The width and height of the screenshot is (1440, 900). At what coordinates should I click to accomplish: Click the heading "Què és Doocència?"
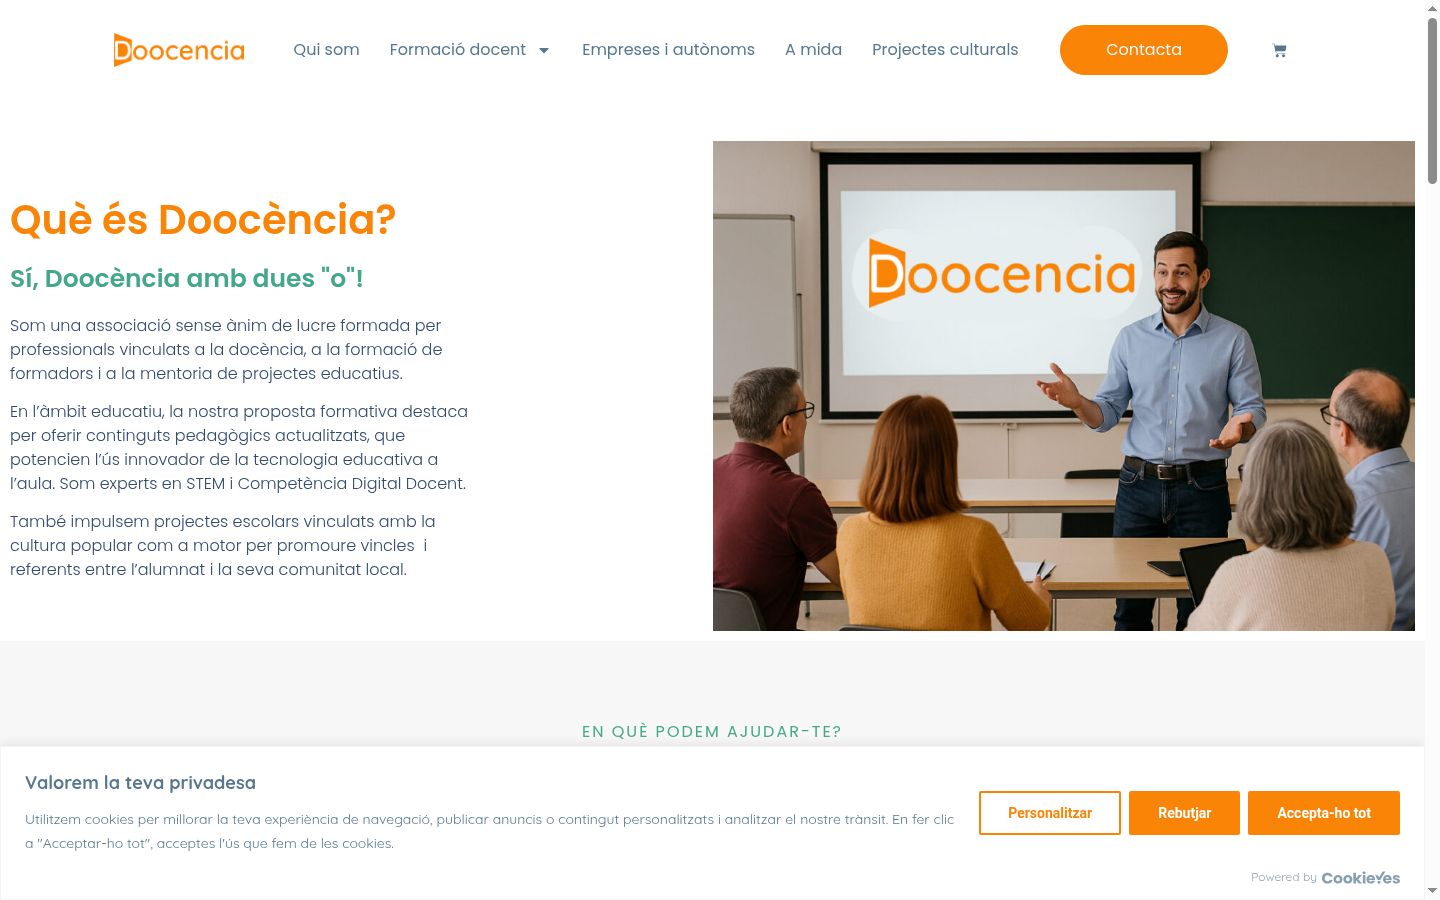(203, 220)
